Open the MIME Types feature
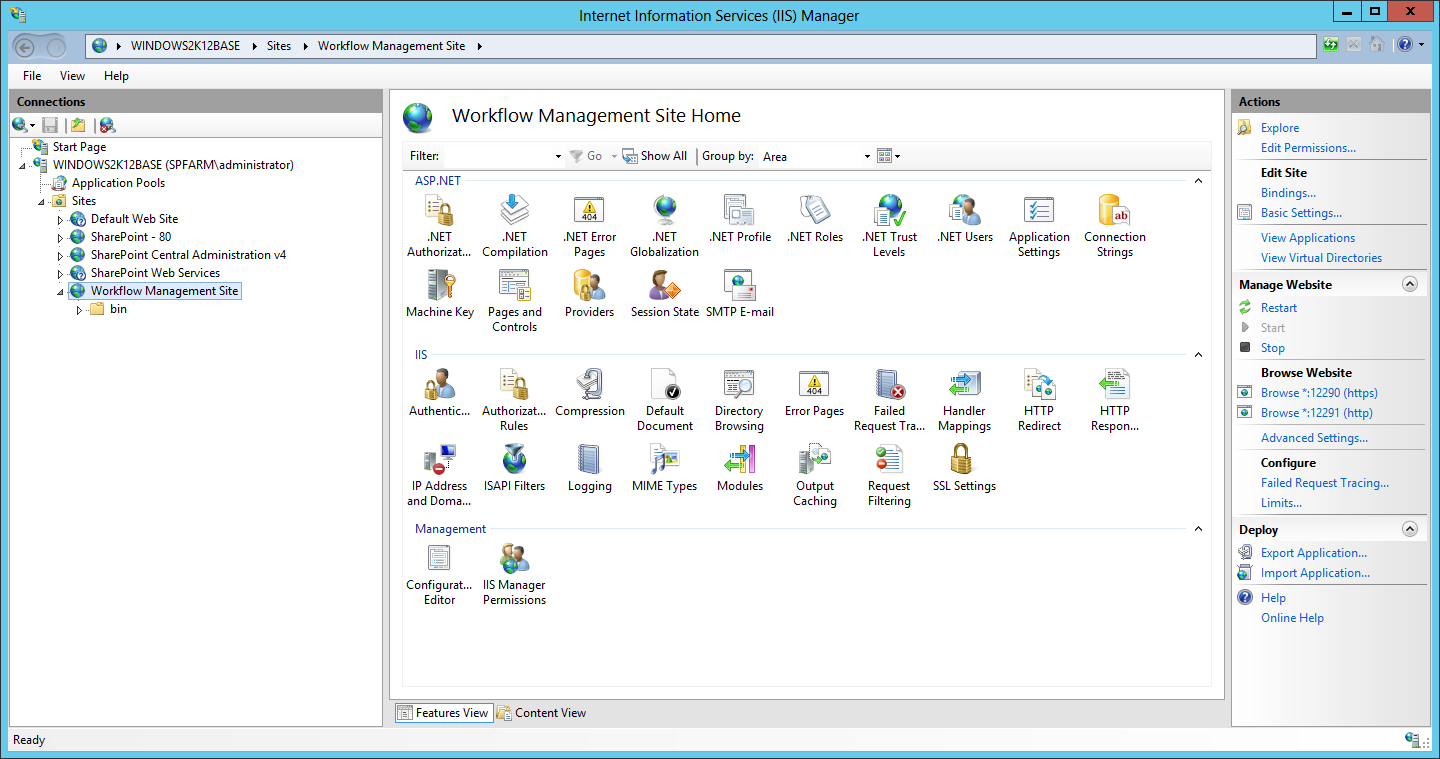The width and height of the screenshot is (1440, 759). (664, 463)
